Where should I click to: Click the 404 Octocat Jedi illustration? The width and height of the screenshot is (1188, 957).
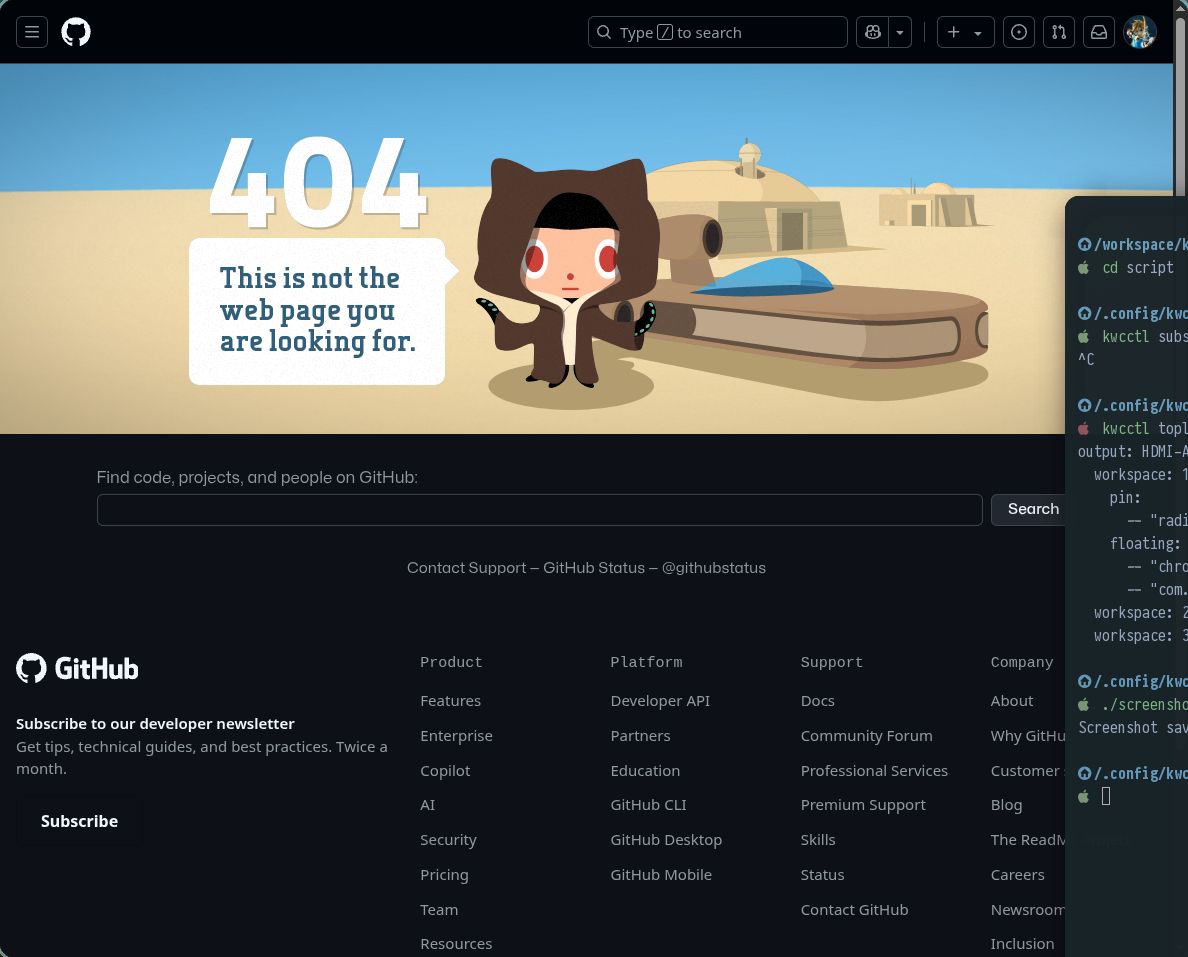click(566, 273)
